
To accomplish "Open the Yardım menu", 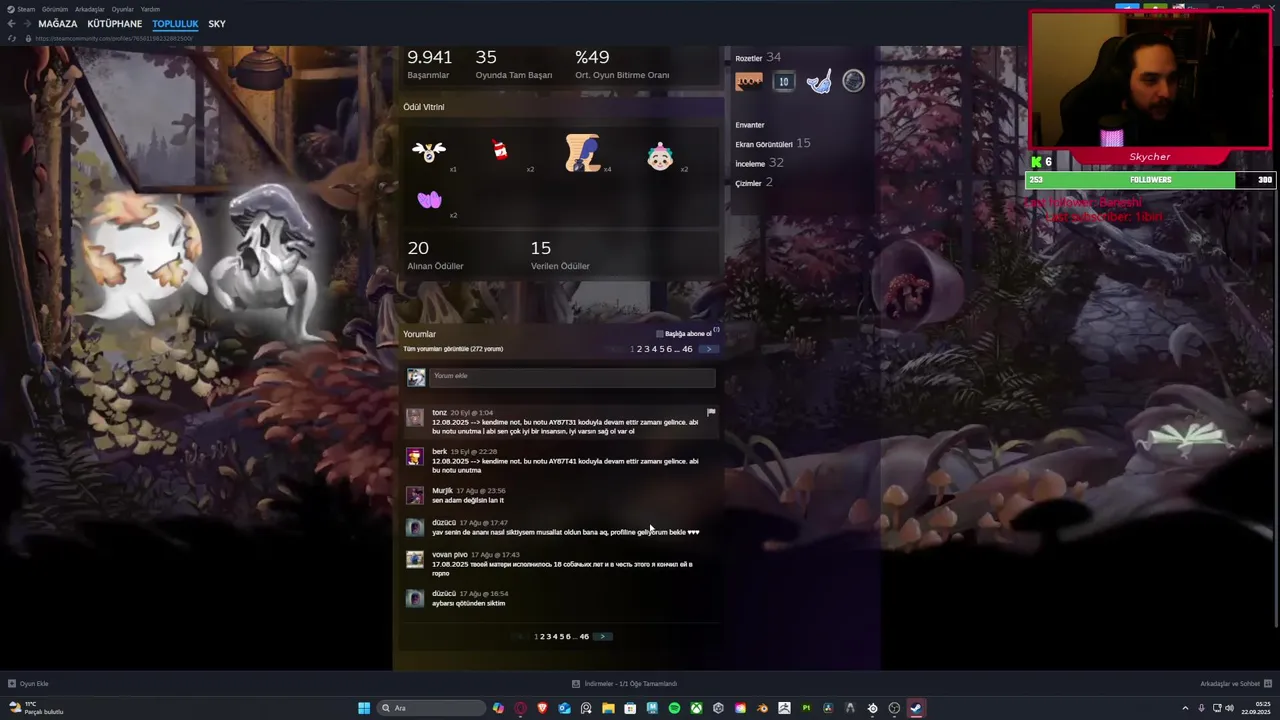I will [150, 9].
